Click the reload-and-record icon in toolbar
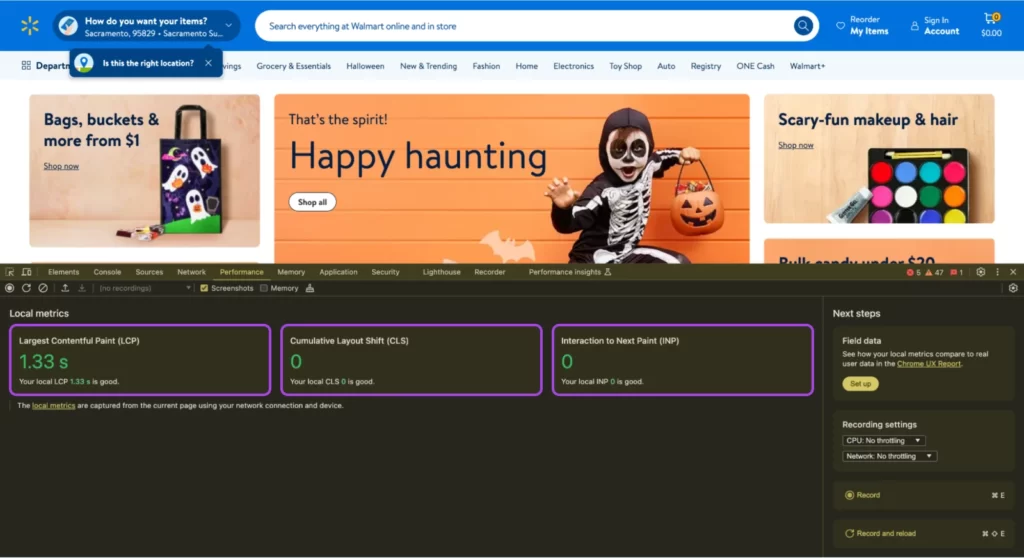The width and height of the screenshot is (1024, 558). 26,288
